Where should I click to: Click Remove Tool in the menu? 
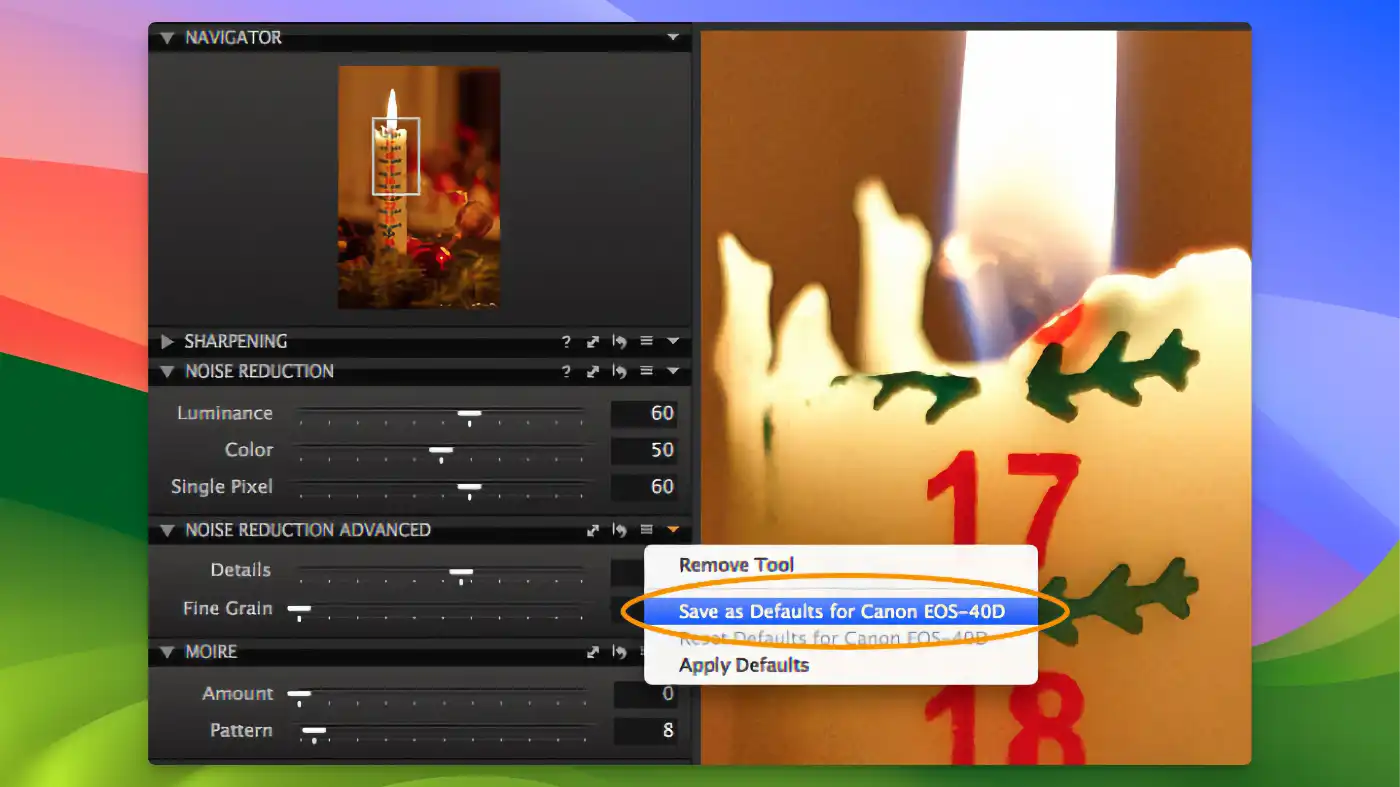coord(736,564)
